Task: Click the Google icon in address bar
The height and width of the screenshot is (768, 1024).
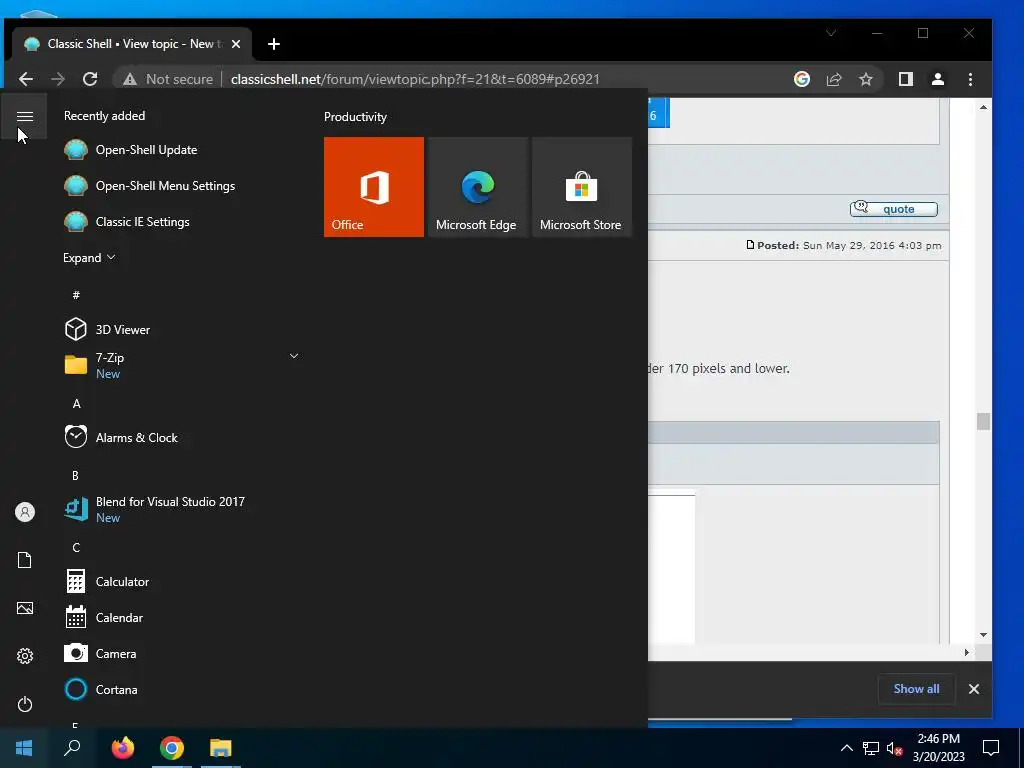Action: [x=802, y=79]
